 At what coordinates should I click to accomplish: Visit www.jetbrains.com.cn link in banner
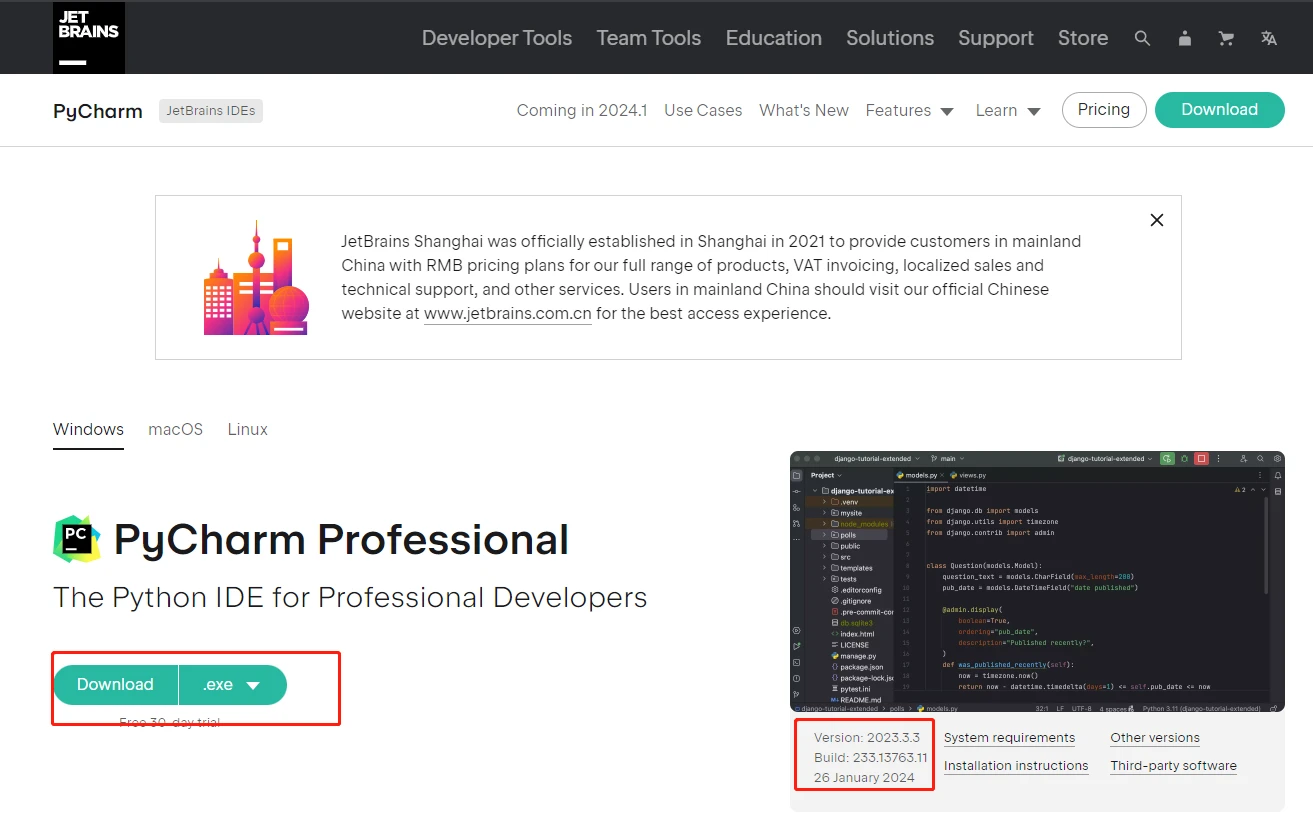[x=508, y=313]
